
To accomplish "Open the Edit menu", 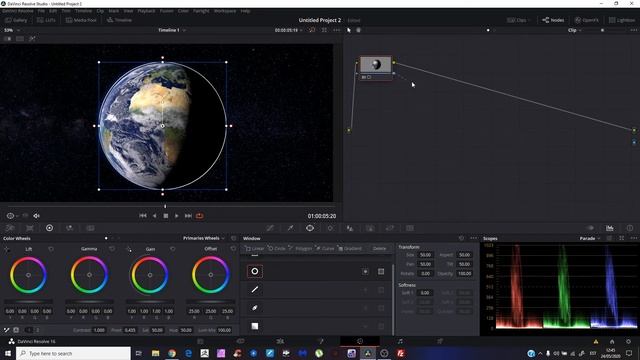I will (53, 11).
